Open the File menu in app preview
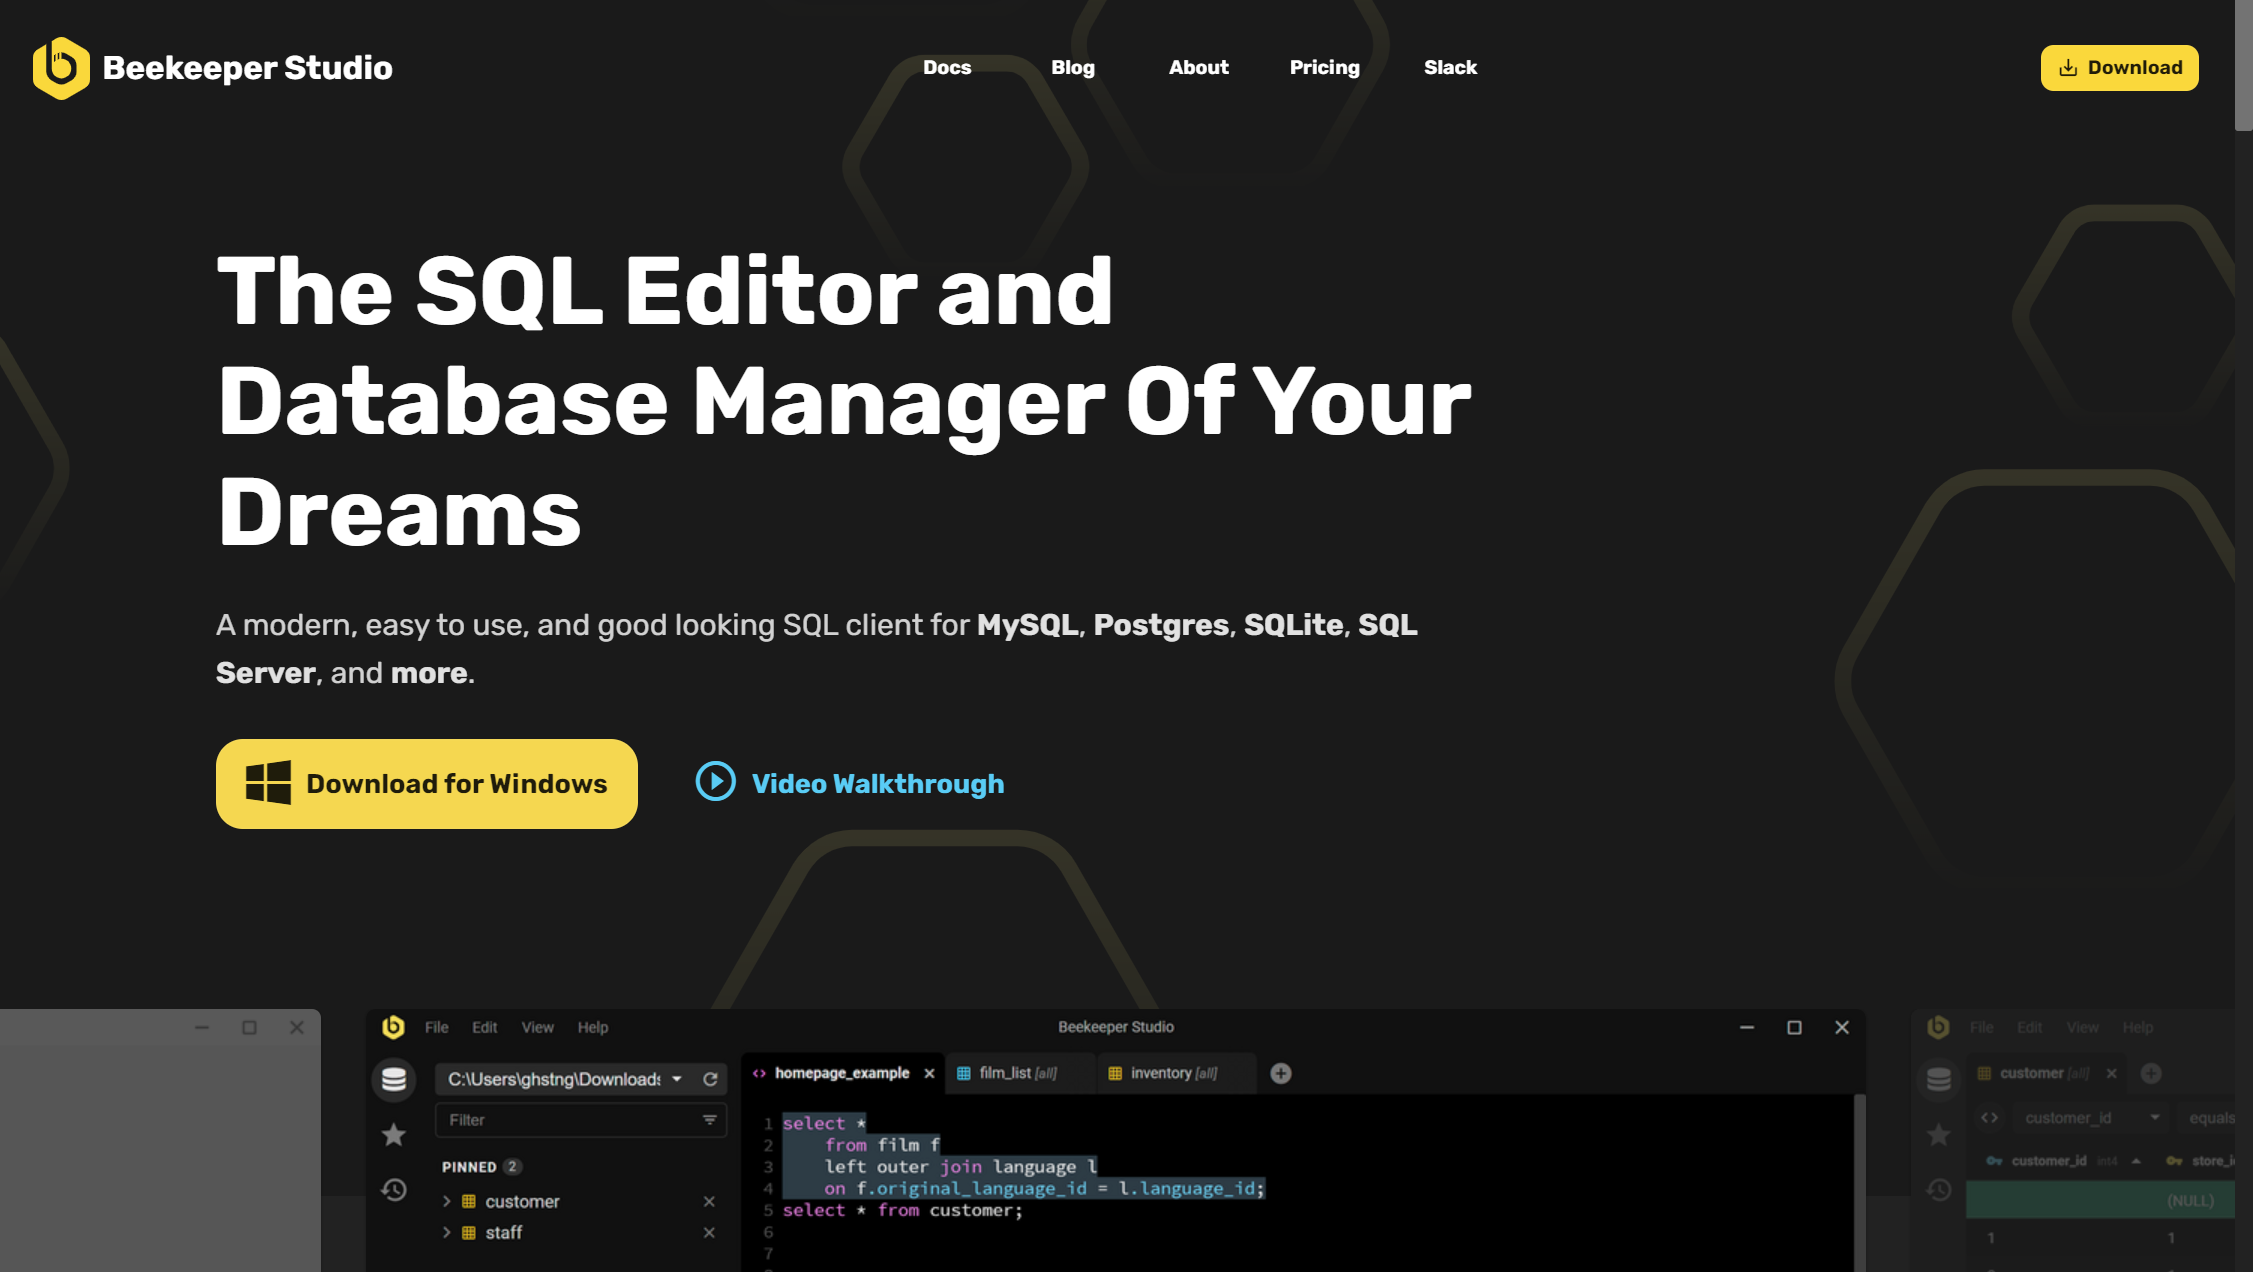 pyautogui.click(x=436, y=1027)
